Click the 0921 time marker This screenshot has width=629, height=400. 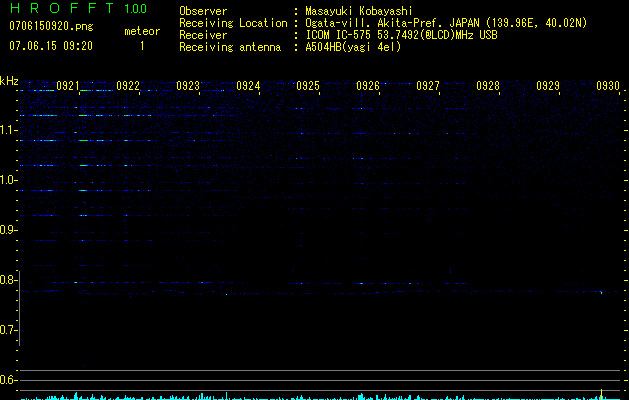[68, 86]
